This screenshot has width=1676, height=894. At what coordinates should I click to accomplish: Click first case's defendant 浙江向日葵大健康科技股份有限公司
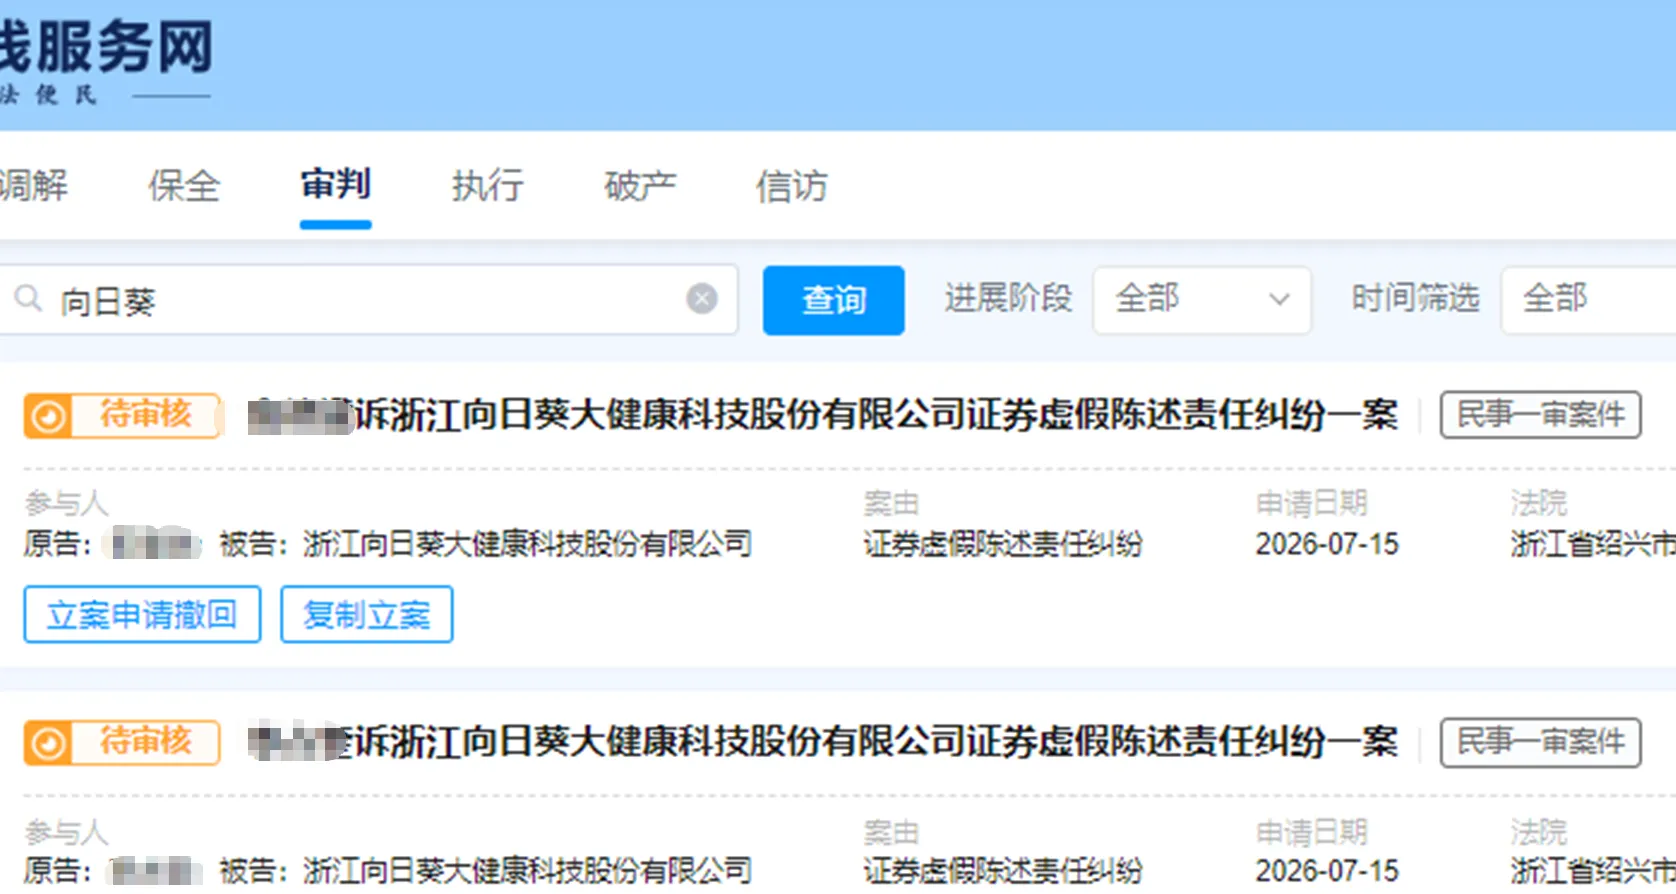[527, 544]
